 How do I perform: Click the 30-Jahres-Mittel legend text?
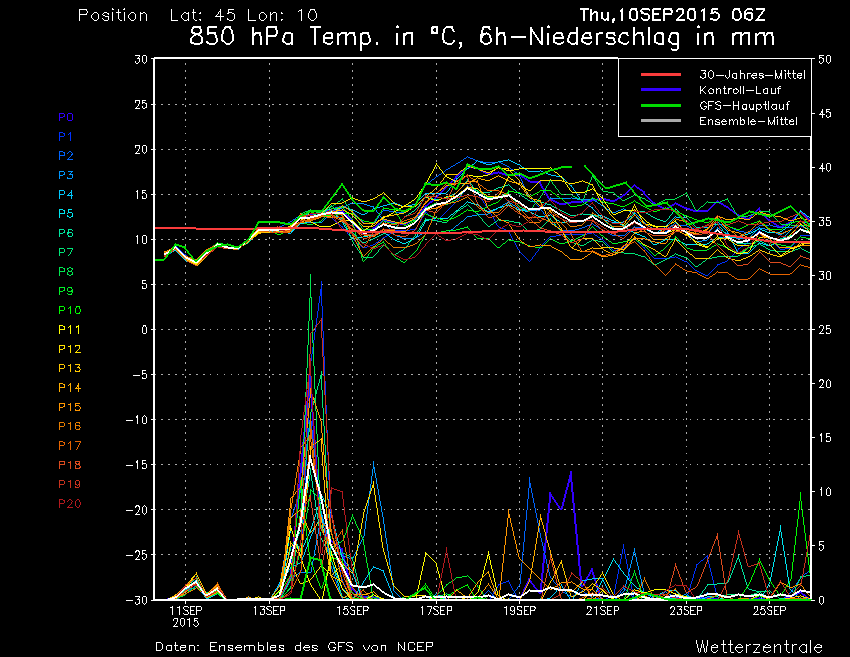[752, 75]
